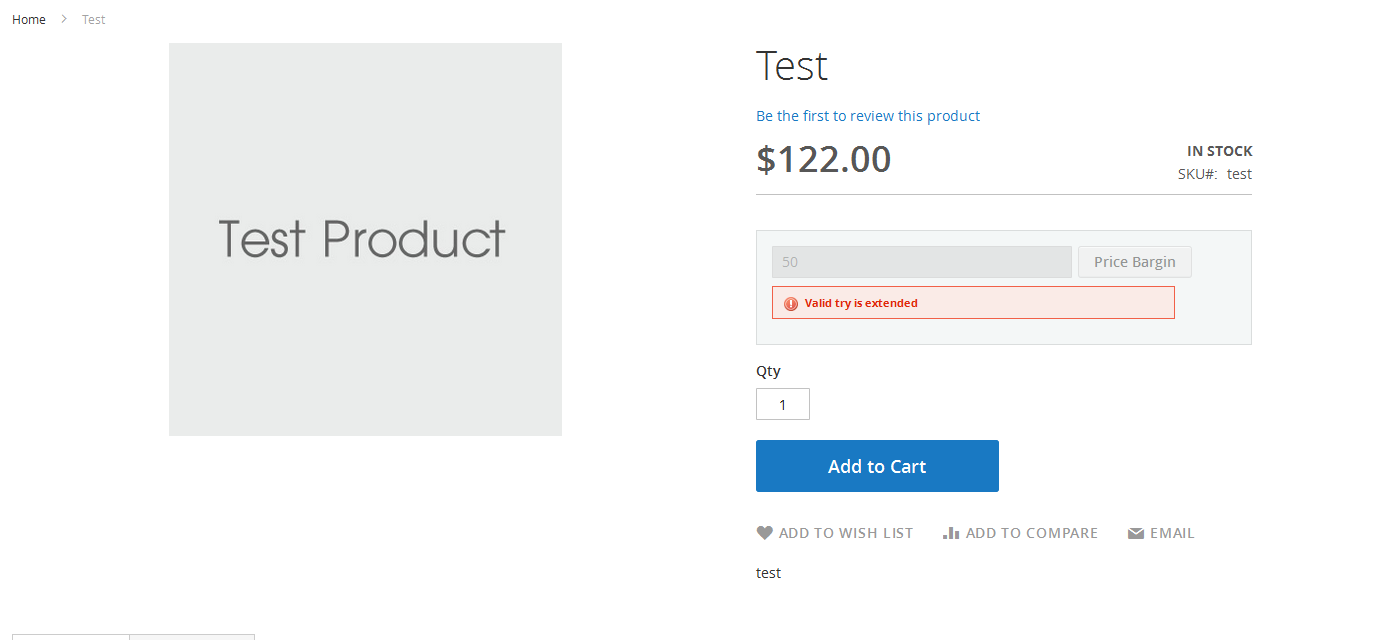Click the email envelope icon
Image resolution: width=1395 pixels, height=640 pixels.
1136,534
